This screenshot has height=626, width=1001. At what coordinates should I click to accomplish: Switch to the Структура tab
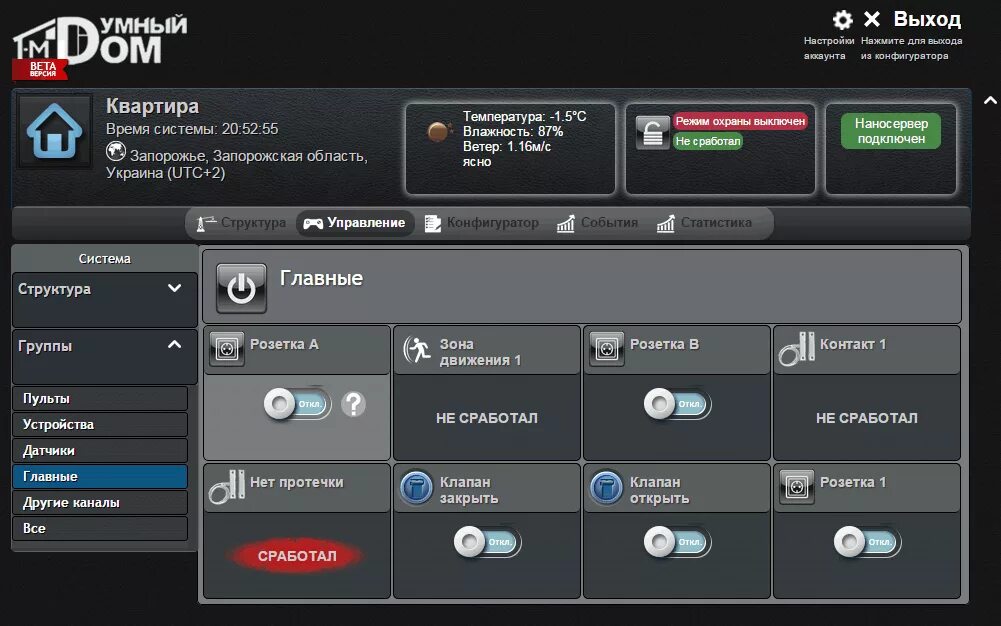click(242, 223)
